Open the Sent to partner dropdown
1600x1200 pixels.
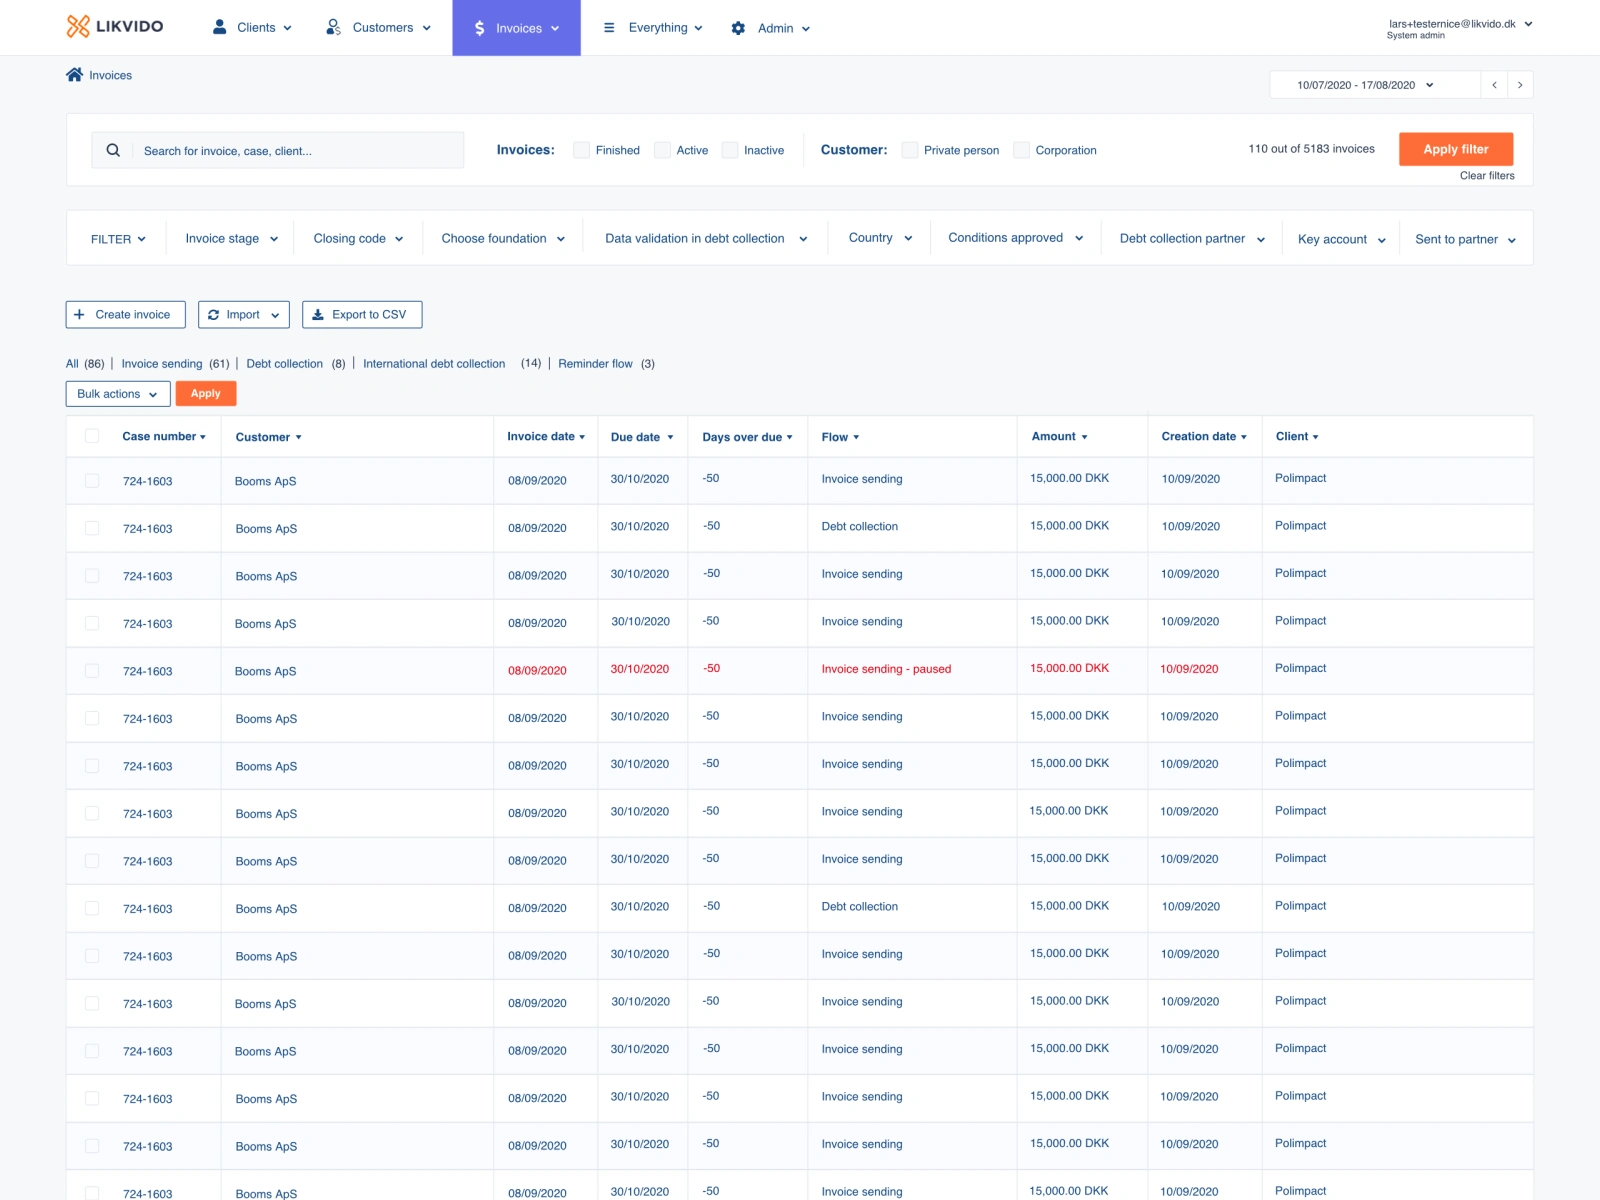point(1465,239)
